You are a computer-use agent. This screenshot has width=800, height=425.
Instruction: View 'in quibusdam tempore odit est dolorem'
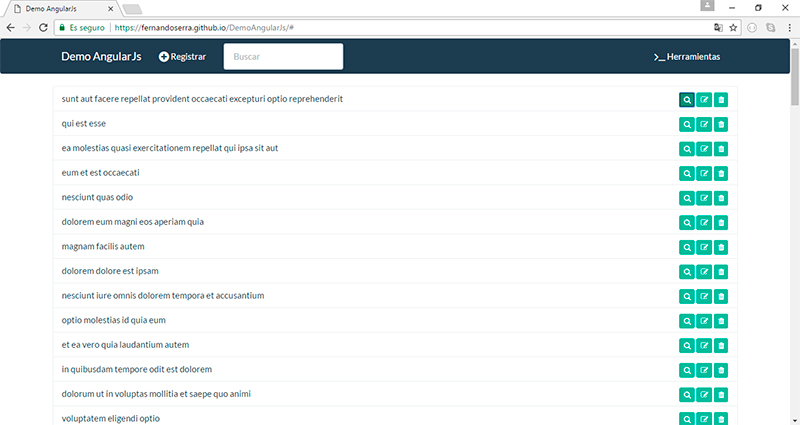(x=687, y=370)
